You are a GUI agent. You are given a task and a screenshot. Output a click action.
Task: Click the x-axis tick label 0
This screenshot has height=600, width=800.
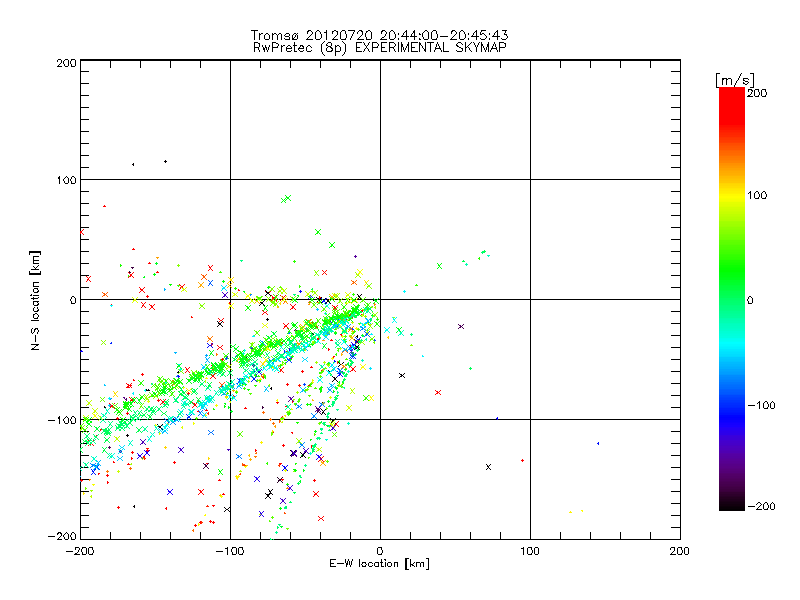click(380, 551)
